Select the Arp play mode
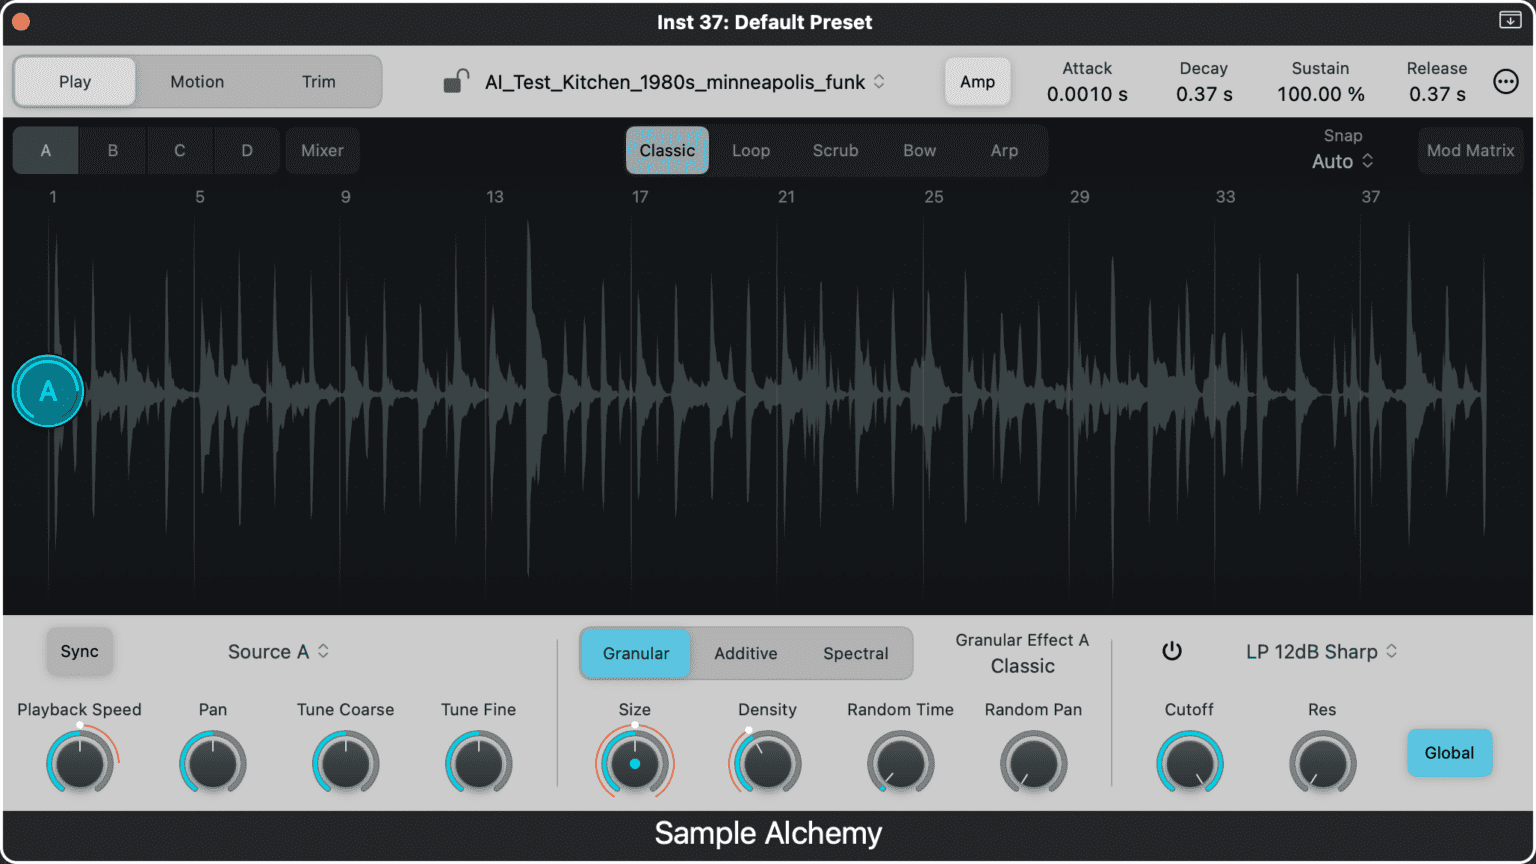 click(x=1004, y=150)
